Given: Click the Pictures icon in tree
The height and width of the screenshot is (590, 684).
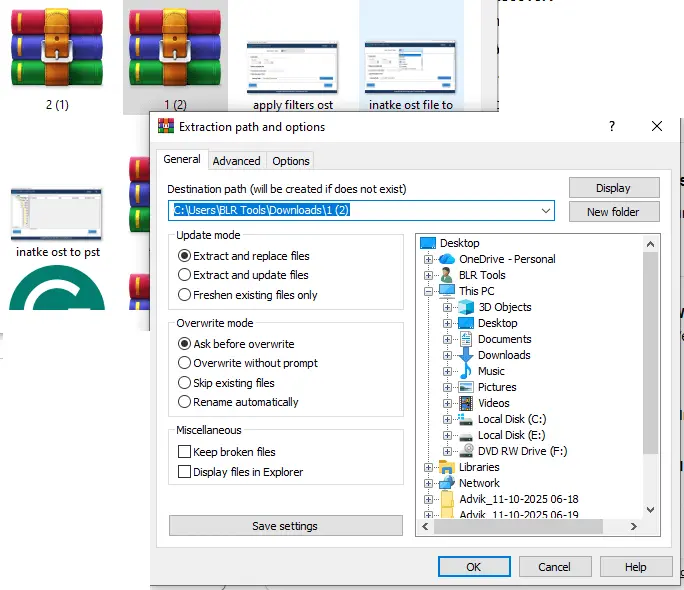Looking at the screenshot, I should pyautogui.click(x=466, y=387).
